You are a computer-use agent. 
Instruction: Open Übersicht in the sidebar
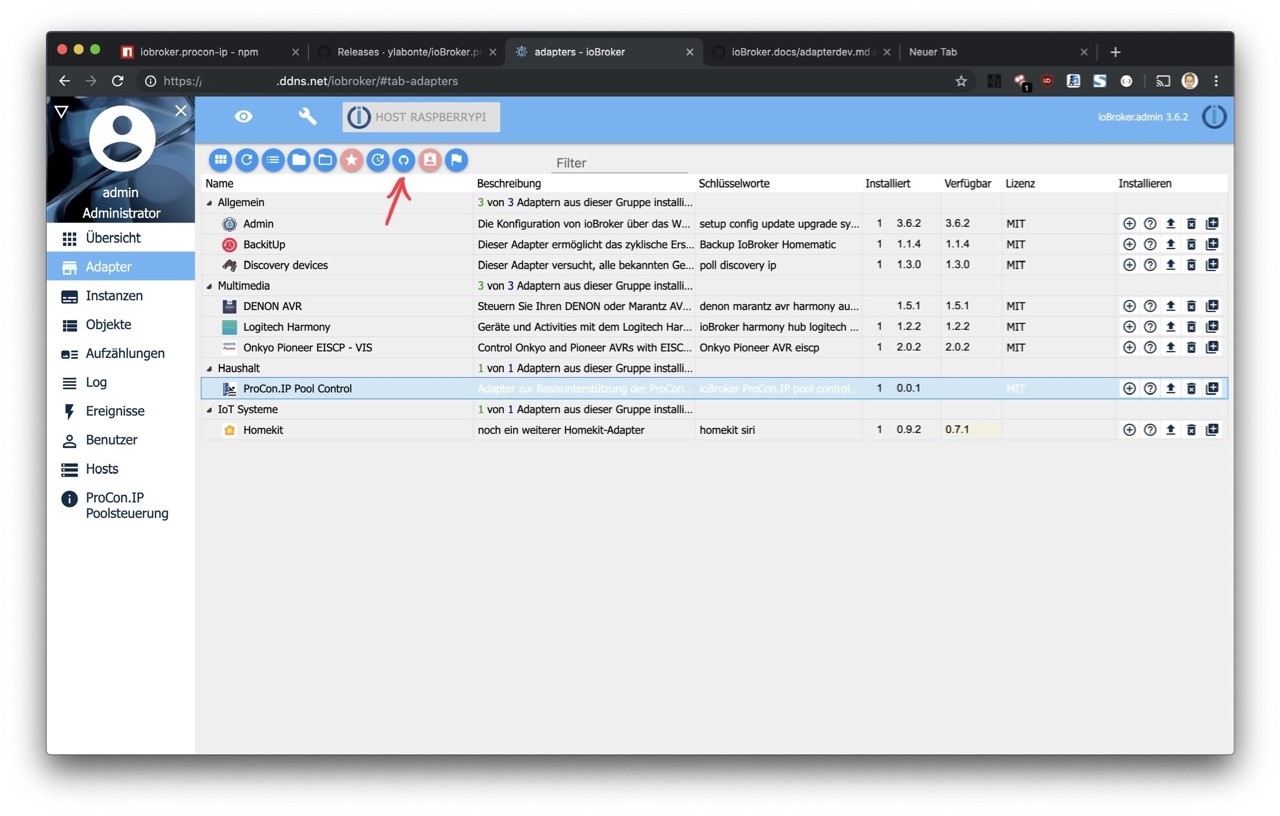click(121, 238)
